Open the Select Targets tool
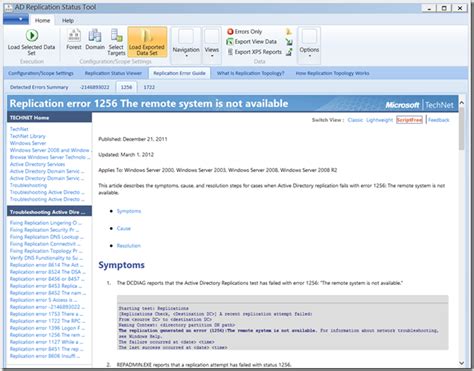This screenshot has height=371, width=474. (116, 42)
